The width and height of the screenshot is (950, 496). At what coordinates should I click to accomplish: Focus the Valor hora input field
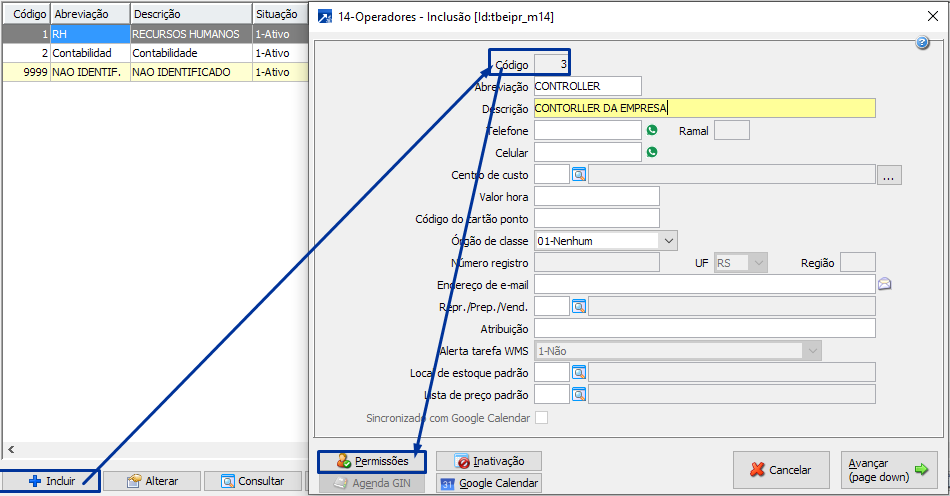[597, 196]
